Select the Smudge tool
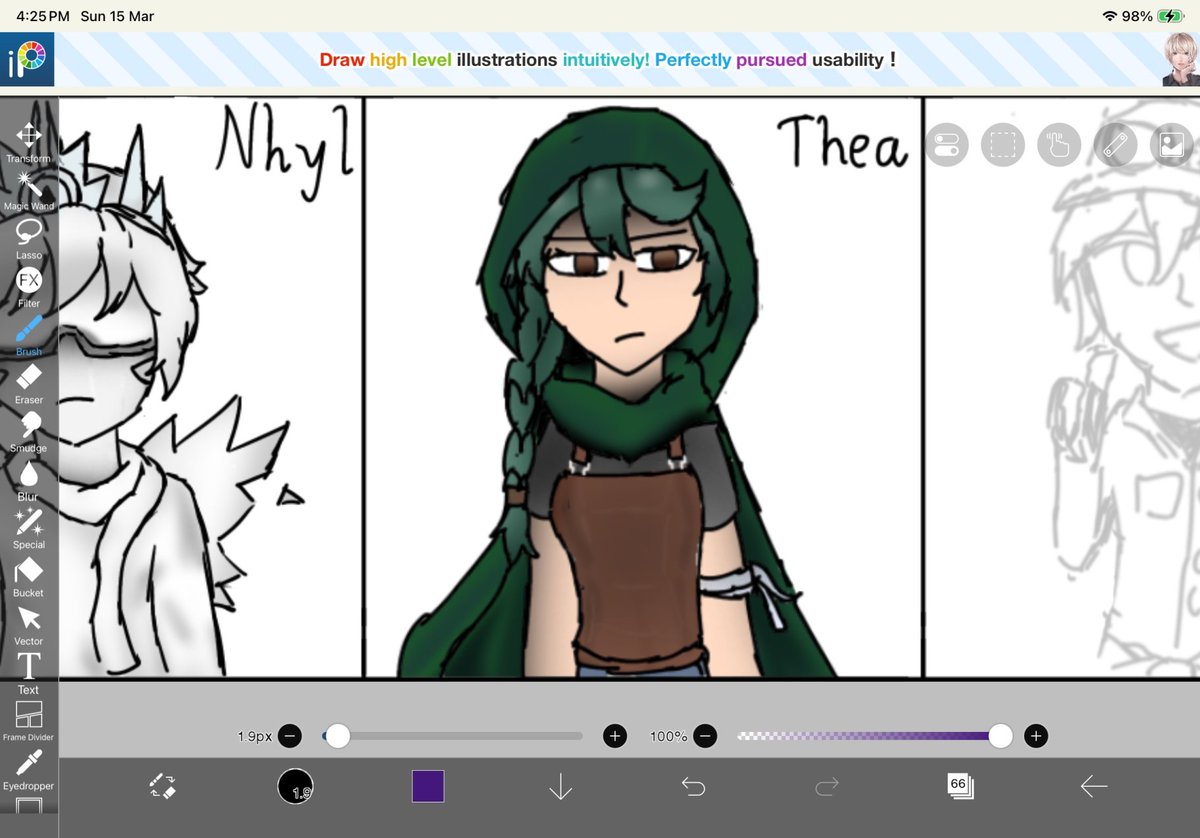This screenshot has width=1200, height=838. pos(28,432)
